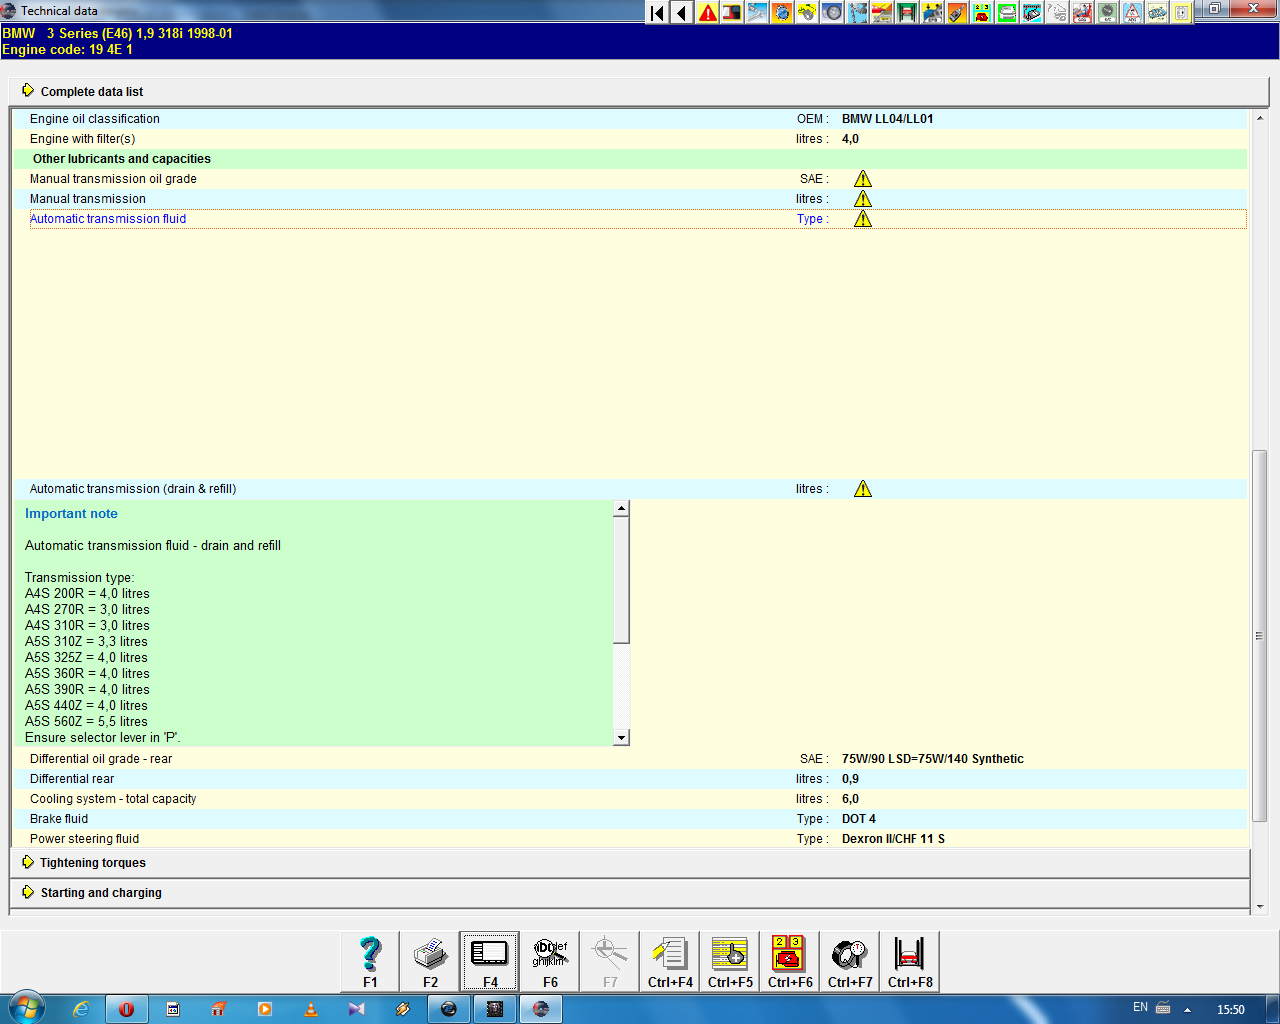Image resolution: width=1280 pixels, height=1024 pixels.
Task: Jump to first page using top toolbar arrow
Action: pyautogui.click(x=657, y=13)
